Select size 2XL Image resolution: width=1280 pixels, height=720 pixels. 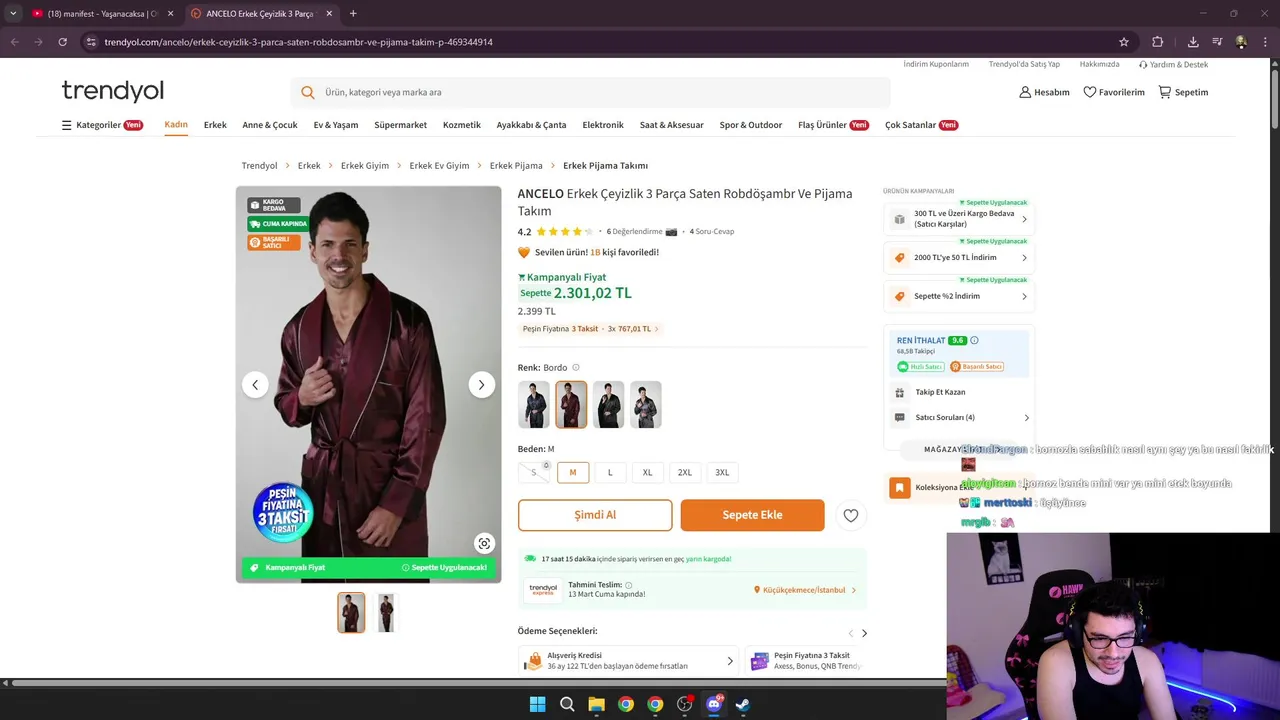[x=685, y=472]
